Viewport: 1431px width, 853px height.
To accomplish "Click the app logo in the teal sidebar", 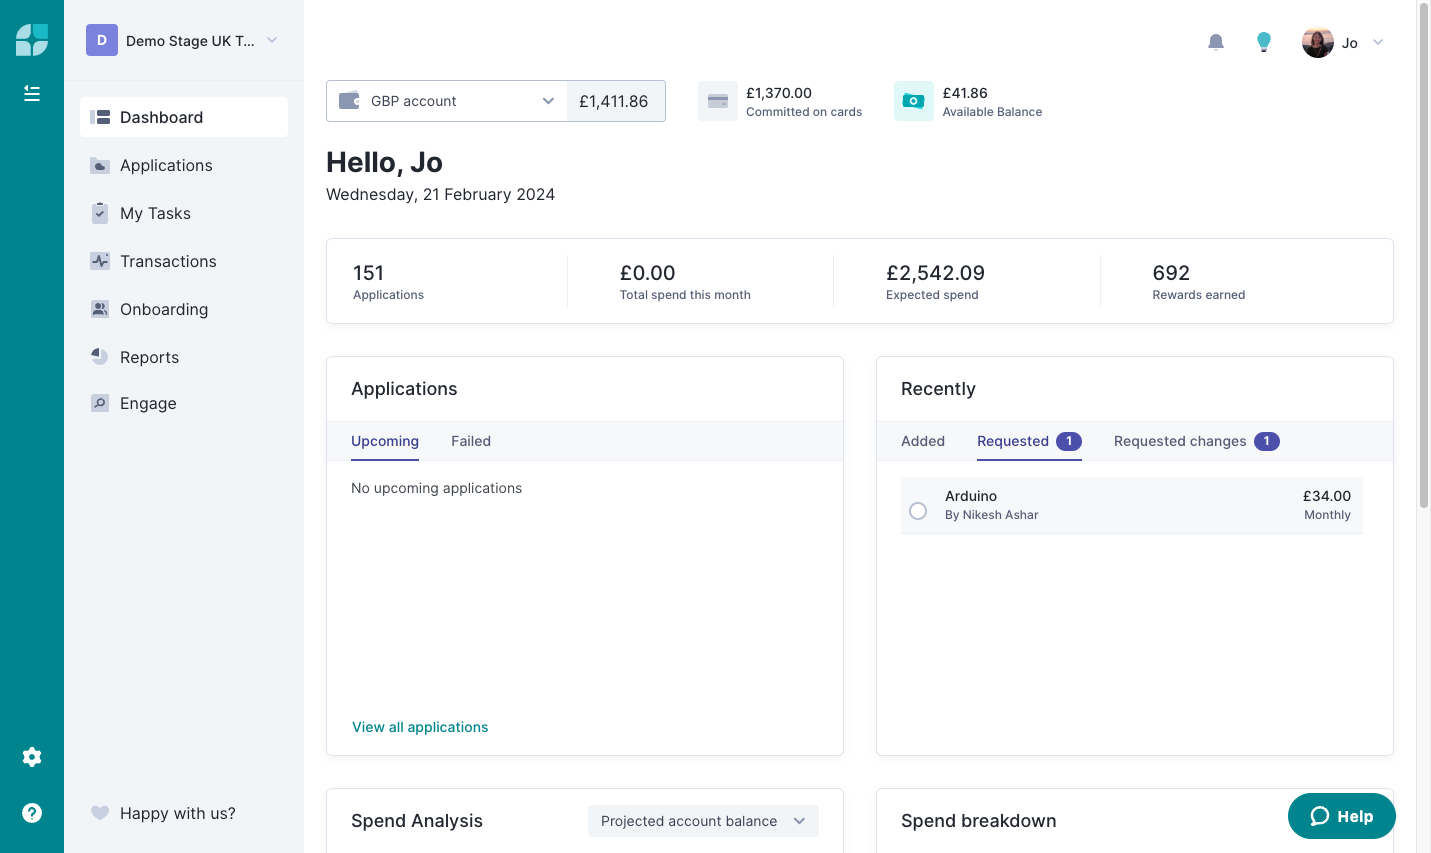I will pyautogui.click(x=32, y=40).
